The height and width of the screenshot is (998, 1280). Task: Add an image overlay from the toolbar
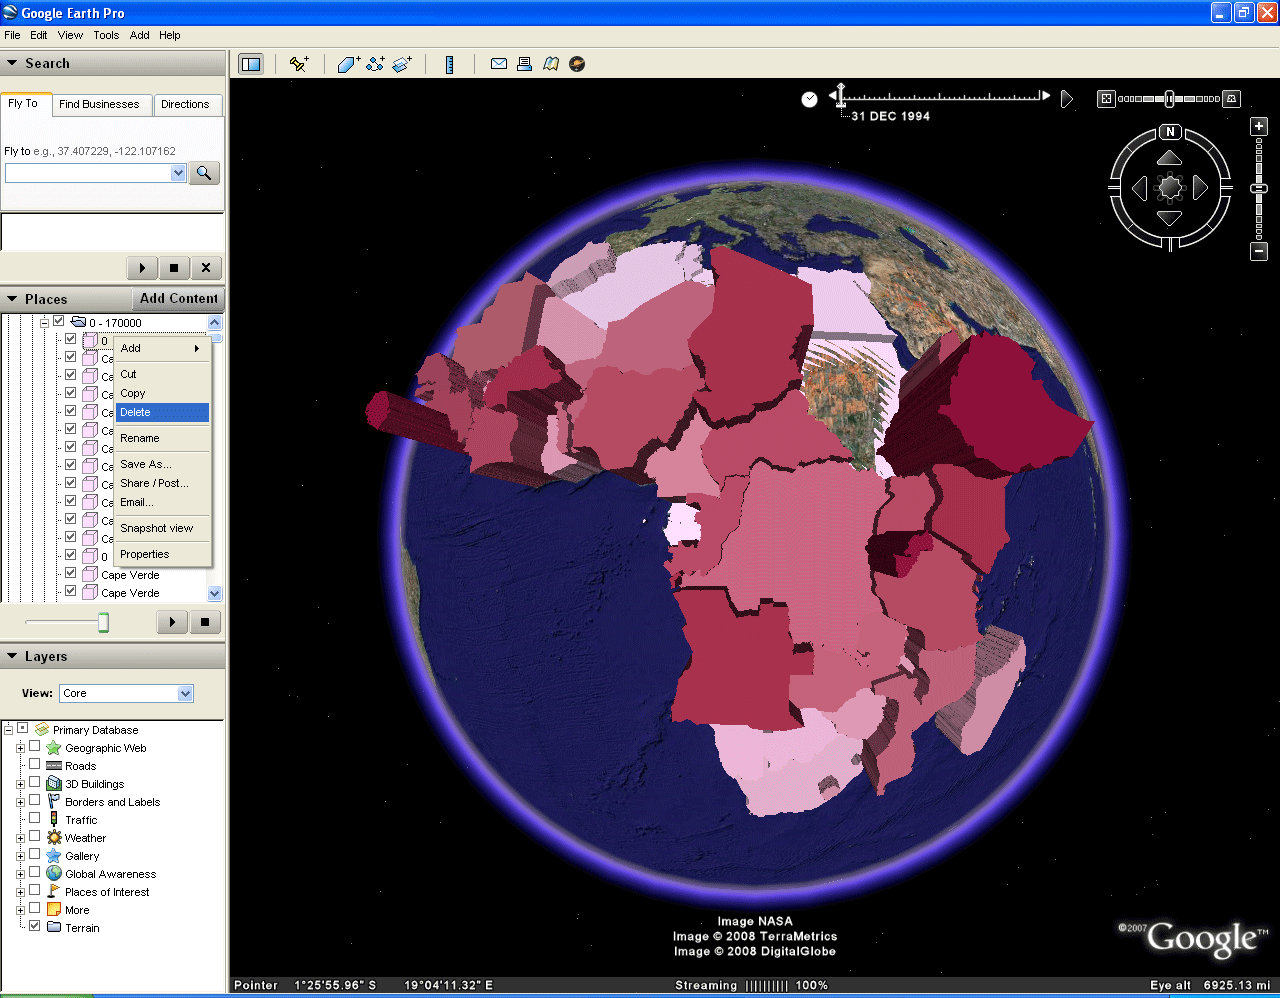(402, 64)
